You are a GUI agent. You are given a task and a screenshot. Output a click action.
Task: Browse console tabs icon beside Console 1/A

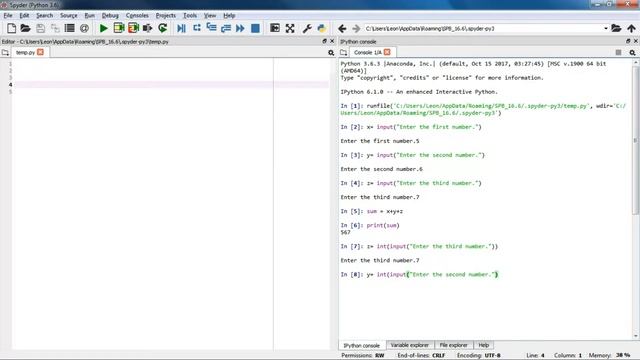[x=344, y=53]
